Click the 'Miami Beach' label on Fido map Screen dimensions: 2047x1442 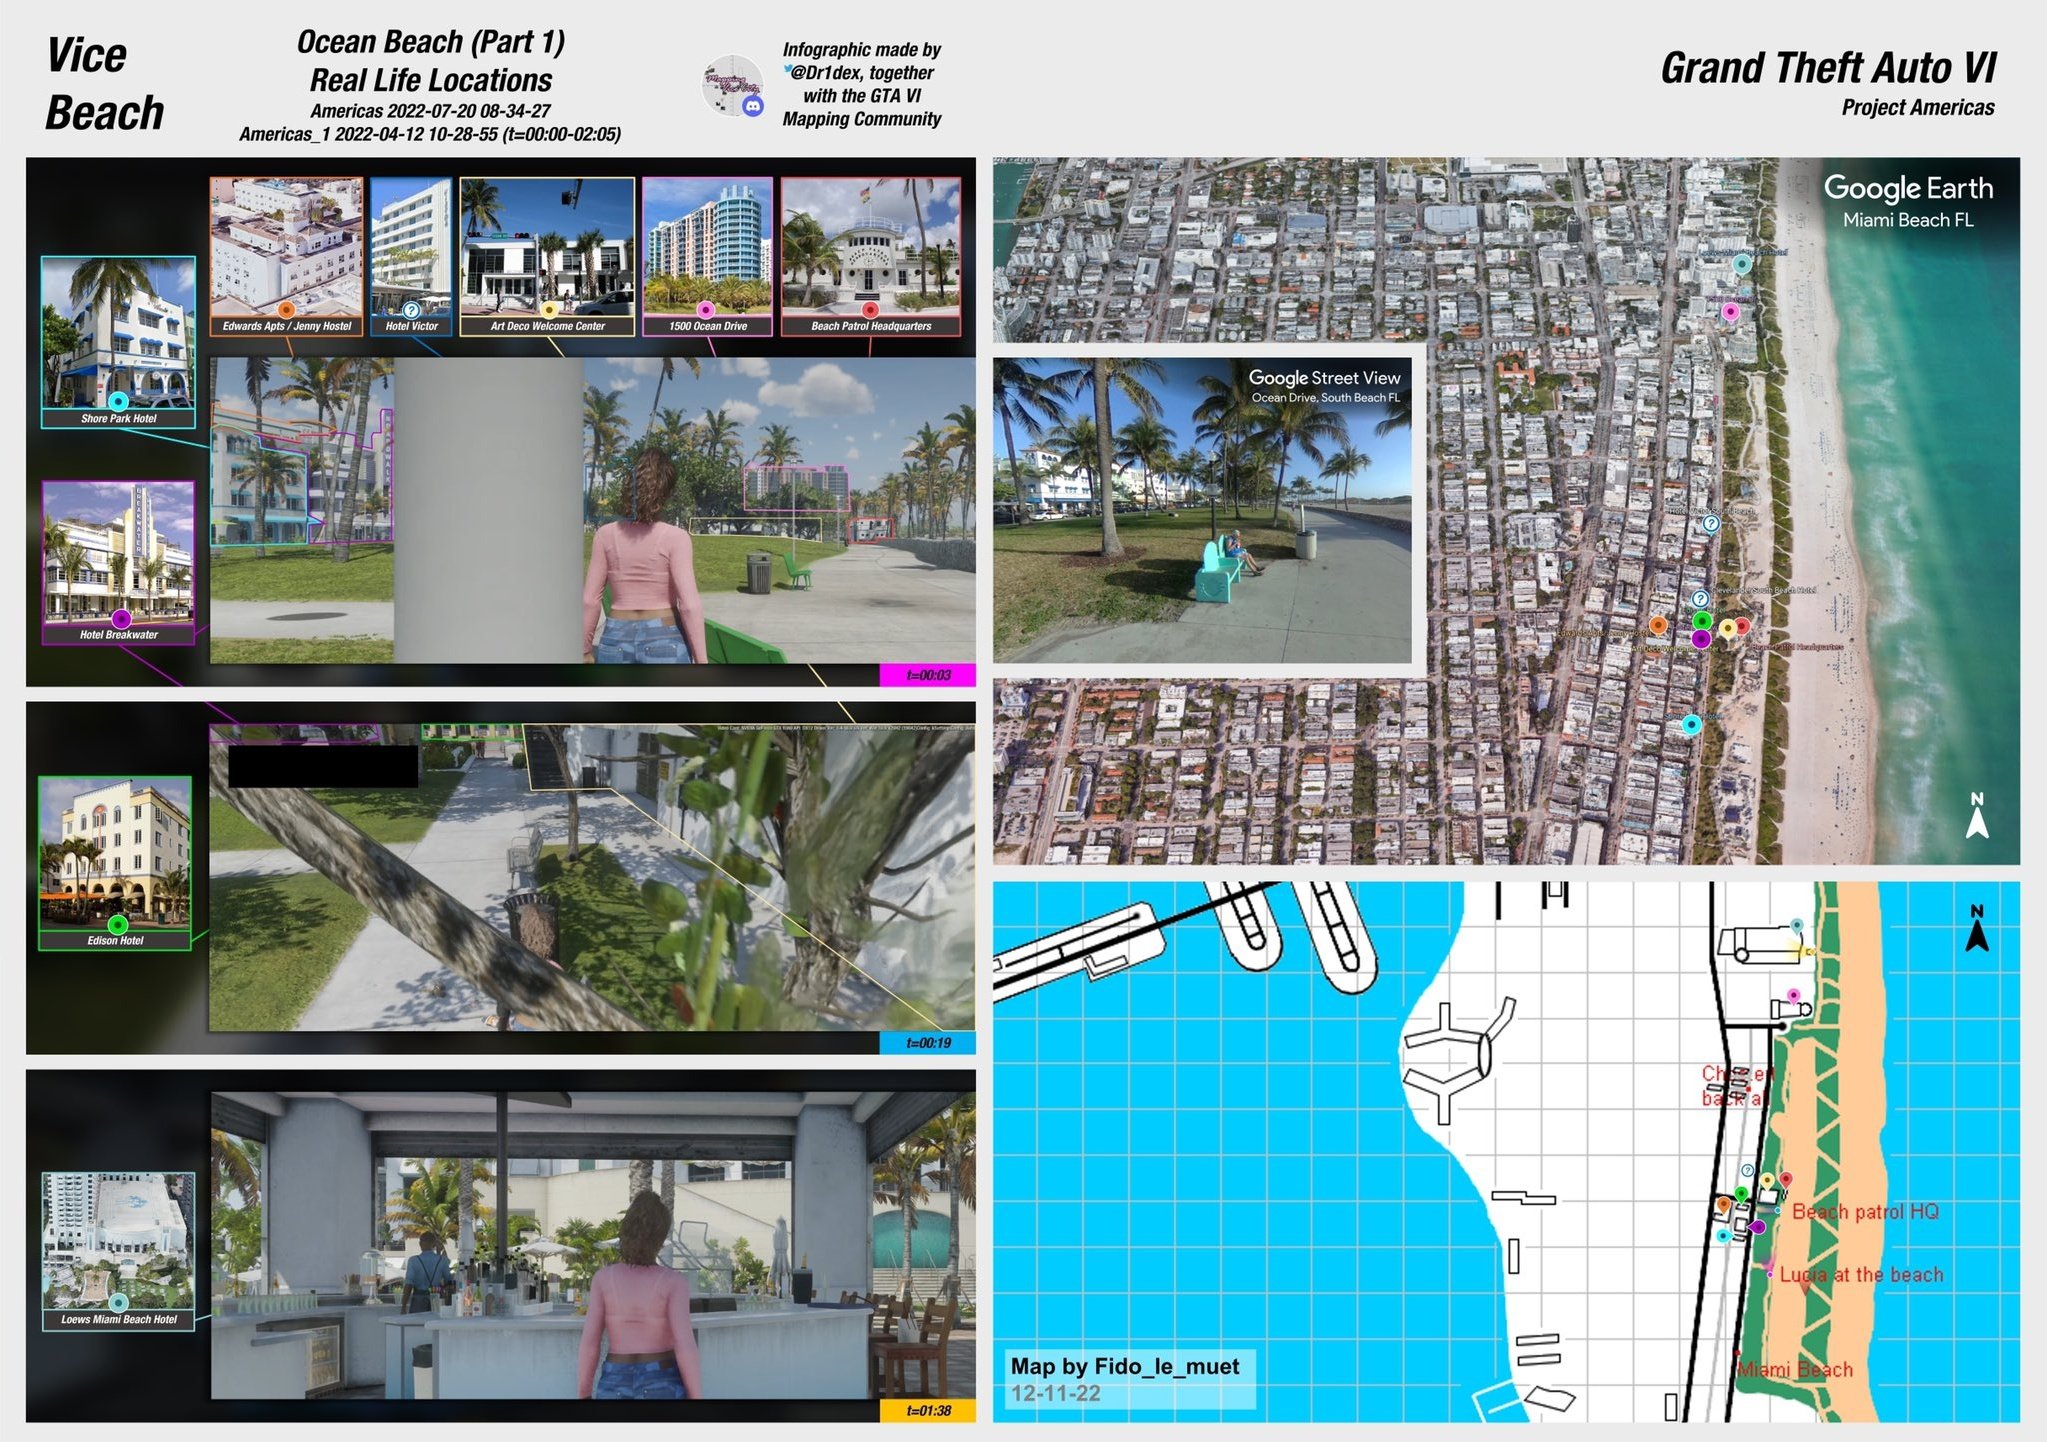pos(1795,1369)
